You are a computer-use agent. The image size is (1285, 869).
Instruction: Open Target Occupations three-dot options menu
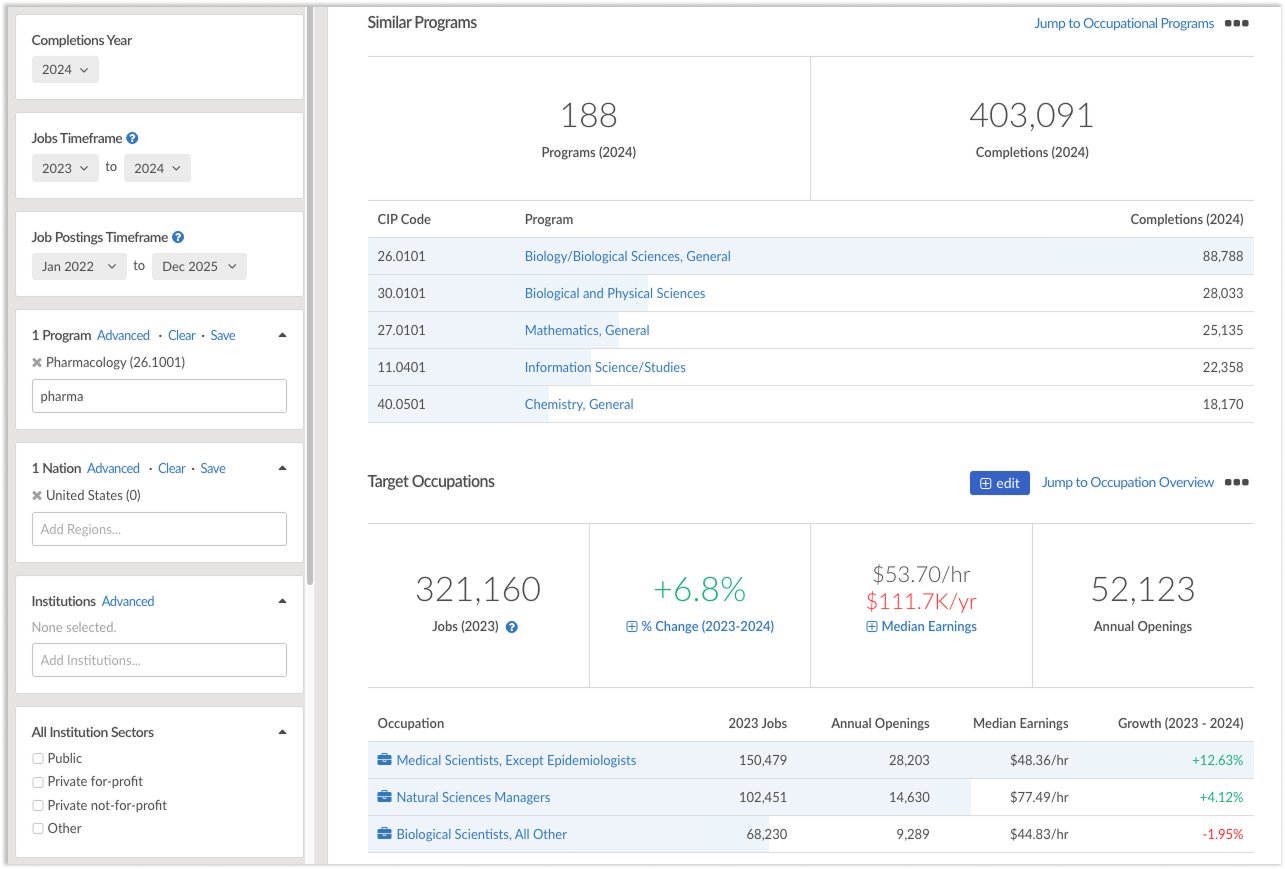[x=1237, y=482]
